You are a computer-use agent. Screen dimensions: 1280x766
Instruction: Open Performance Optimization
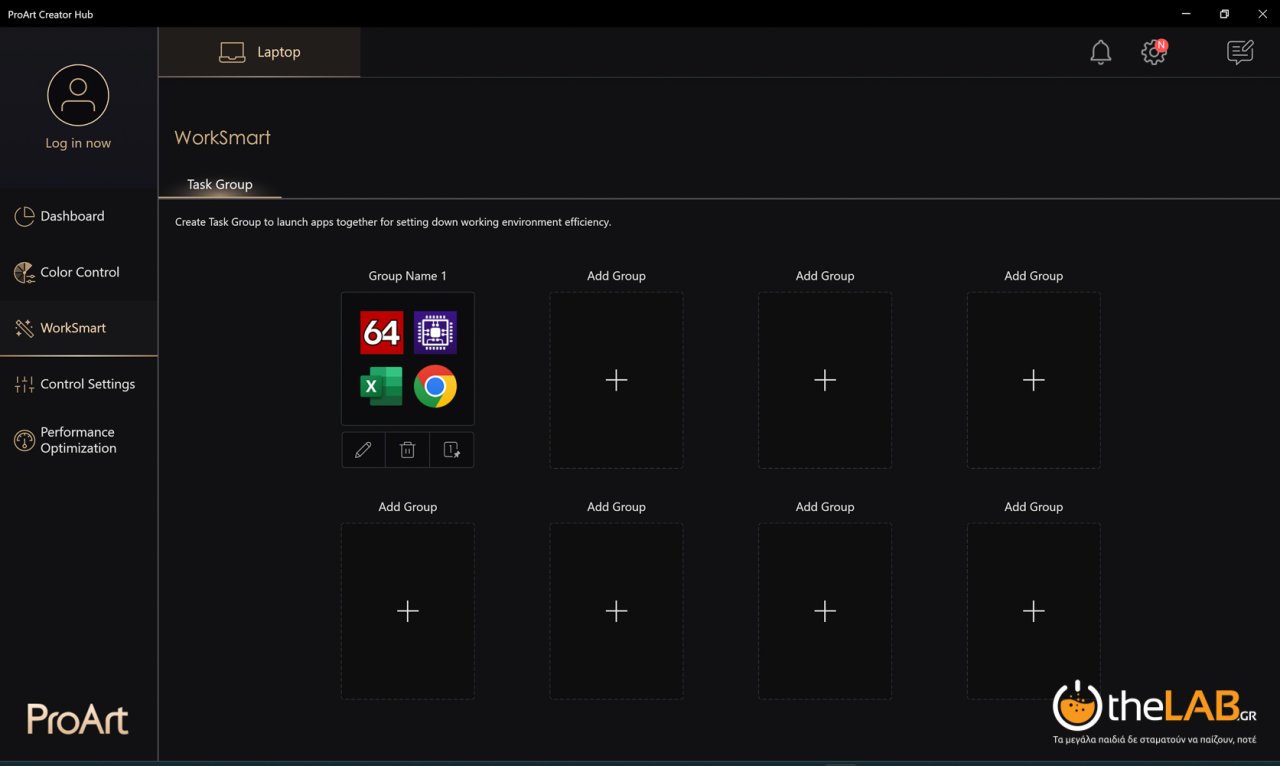[75, 440]
